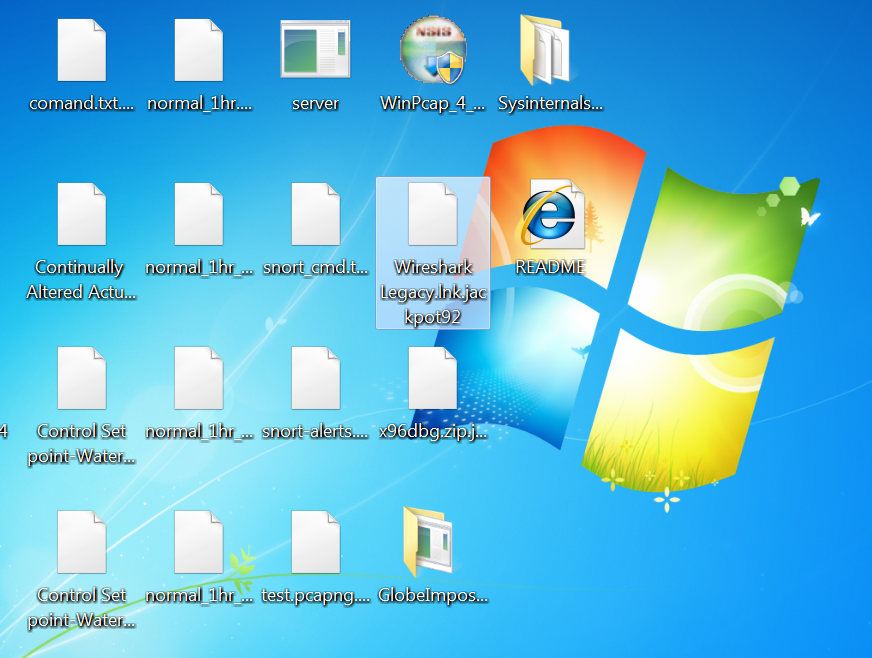Viewport: 872px width, 658px height.
Task: Select normal_1hr file beside test.pcapng
Action: pyautogui.click(x=198, y=542)
